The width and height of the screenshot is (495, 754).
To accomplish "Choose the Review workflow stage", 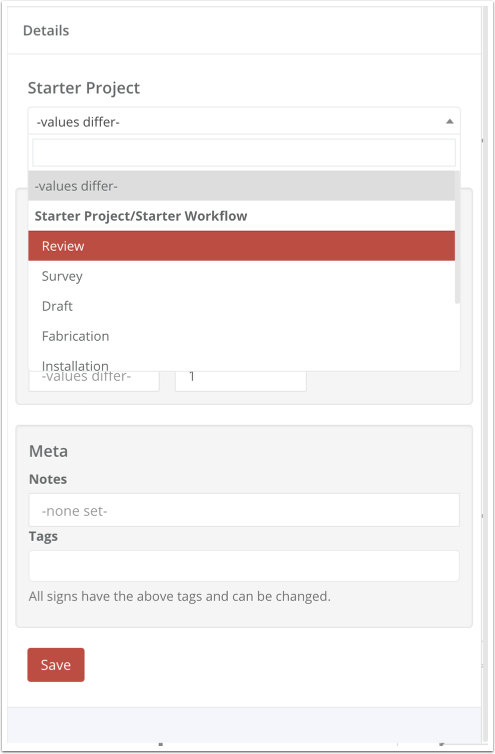I will tap(241, 246).
